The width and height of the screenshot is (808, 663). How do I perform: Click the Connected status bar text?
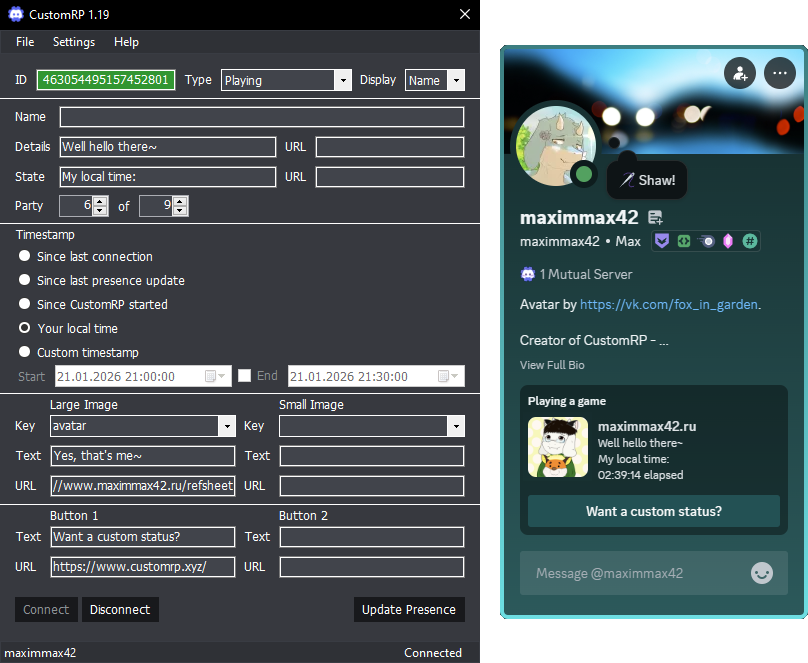click(433, 653)
